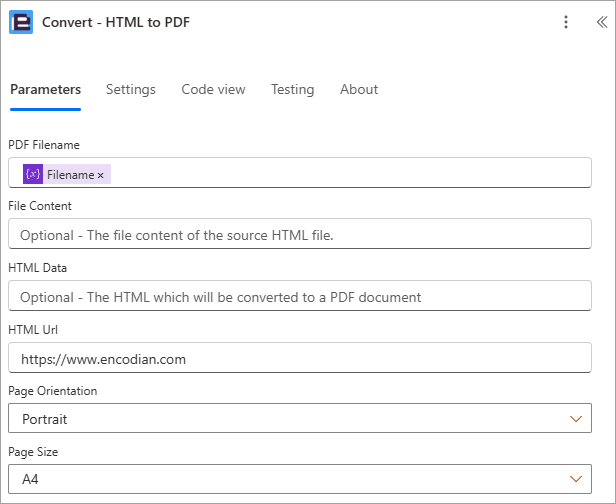
Task: Expand the Page Orientation dropdown arrow
Action: pyautogui.click(x=576, y=419)
